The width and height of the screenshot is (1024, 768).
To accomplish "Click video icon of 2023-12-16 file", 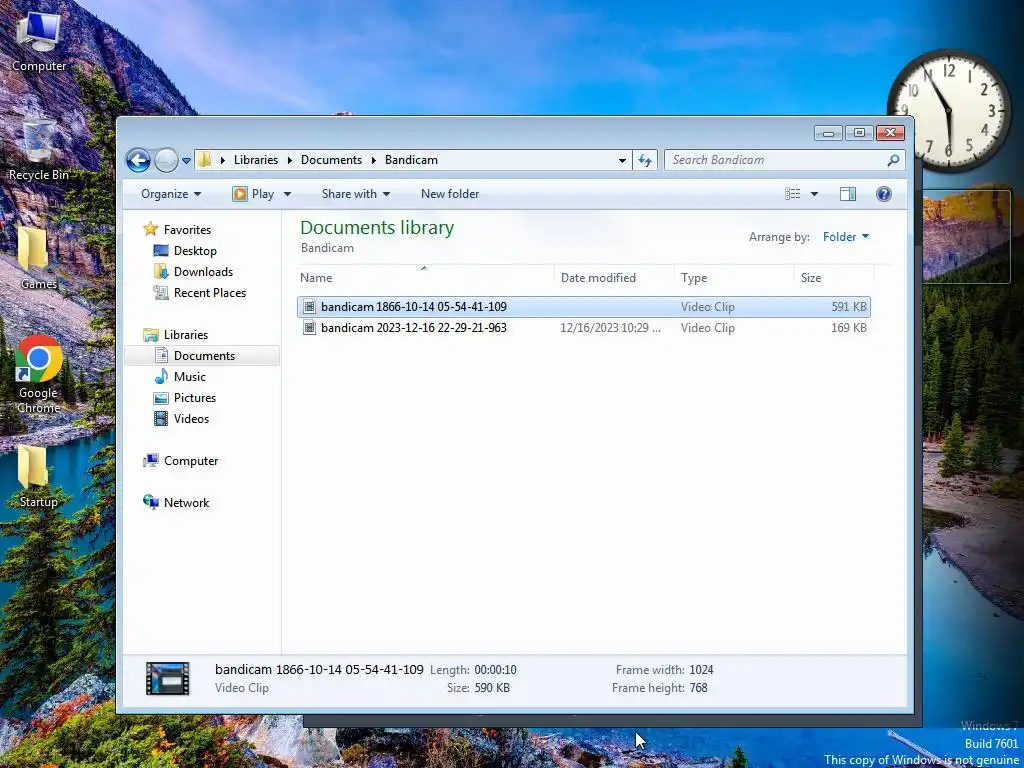I will pos(310,328).
